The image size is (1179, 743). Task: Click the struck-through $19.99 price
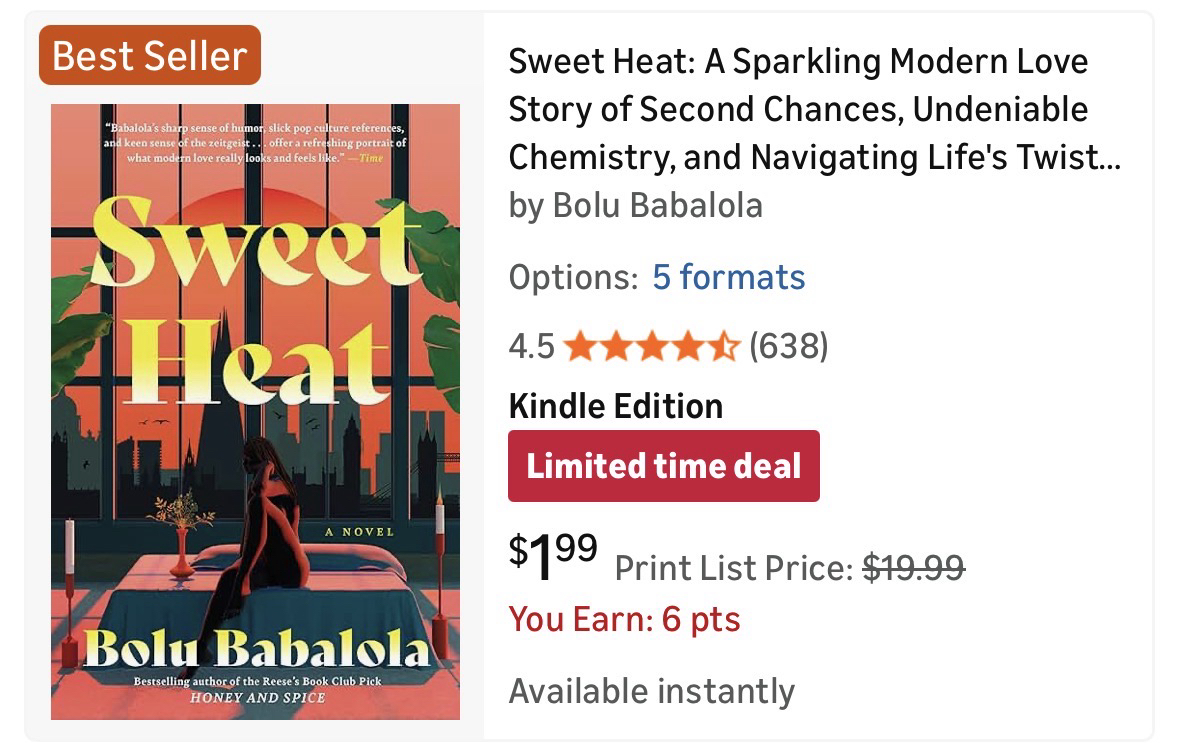click(x=914, y=568)
